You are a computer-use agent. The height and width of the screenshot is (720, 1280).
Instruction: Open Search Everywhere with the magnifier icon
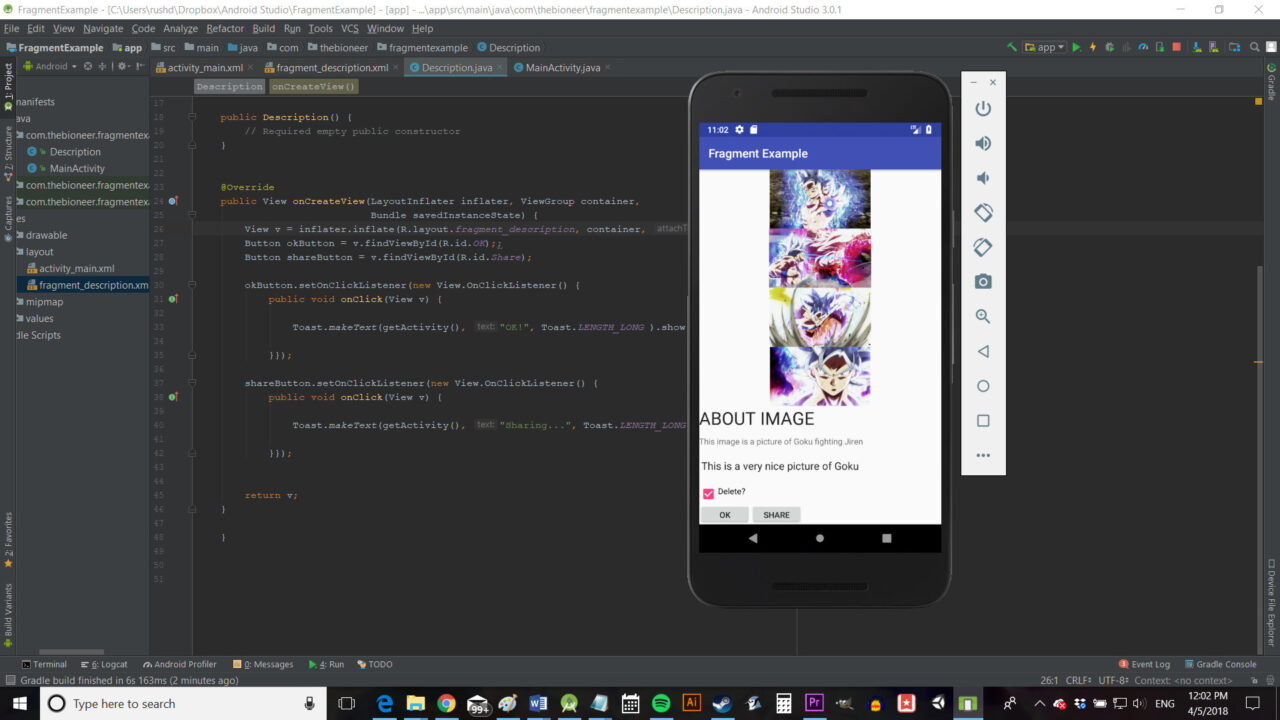pyautogui.click(x=1254, y=47)
